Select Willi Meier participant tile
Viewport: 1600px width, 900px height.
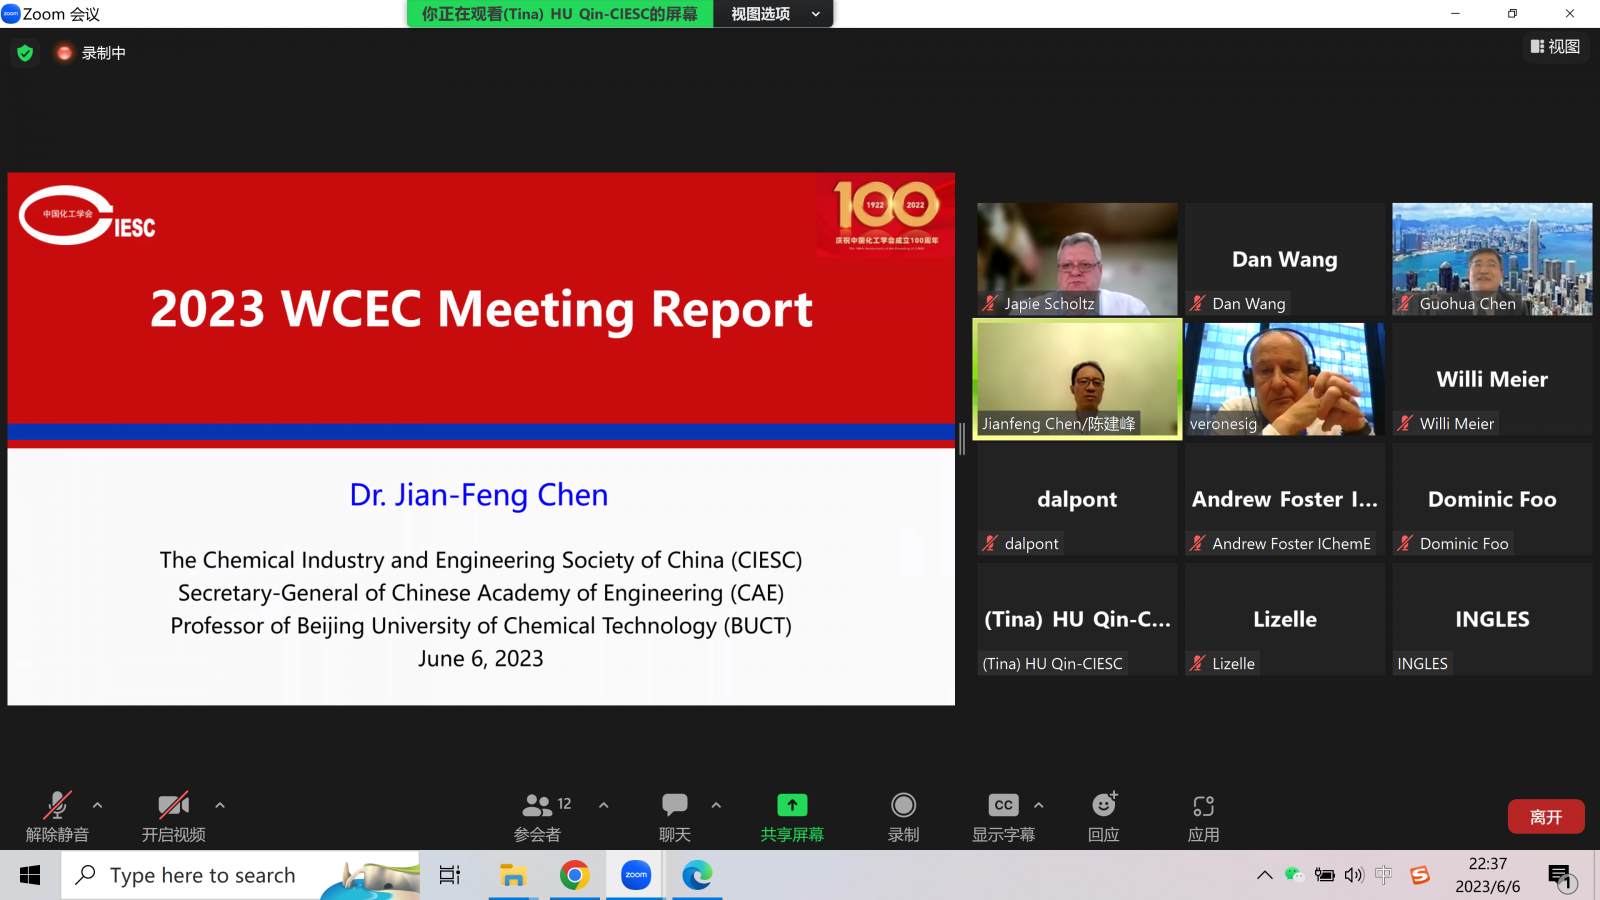click(1492, 379)
